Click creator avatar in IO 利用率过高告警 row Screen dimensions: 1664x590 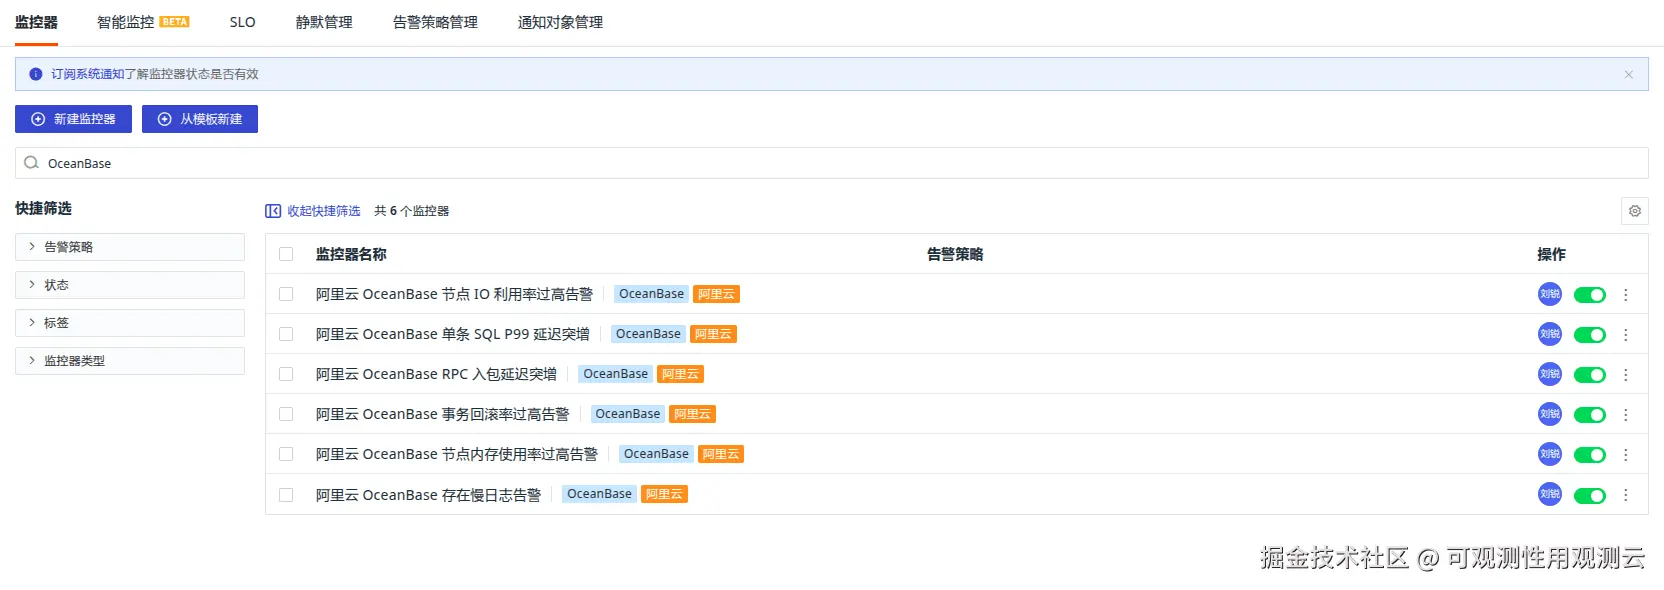(1550, 294)
